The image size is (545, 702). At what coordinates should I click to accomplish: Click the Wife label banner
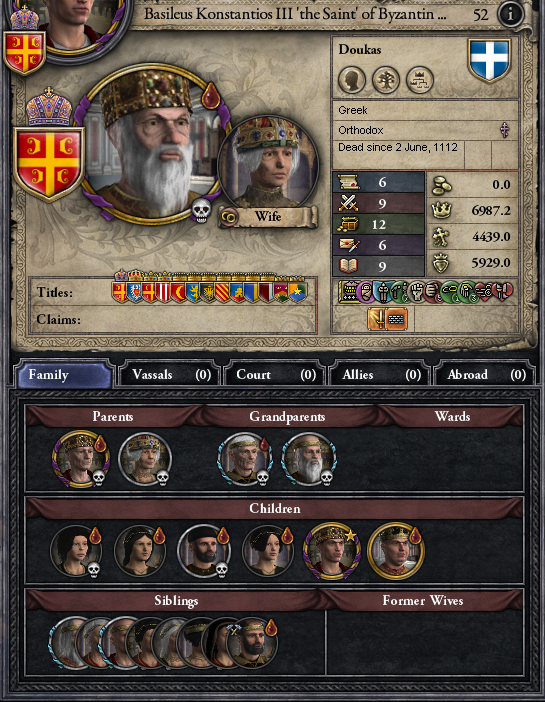point(268,217)
